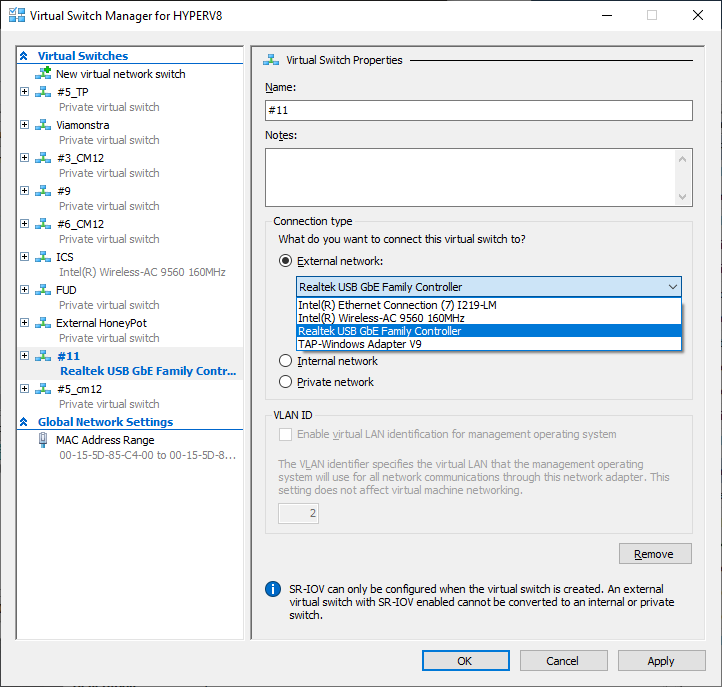Expand the #6_CM12 tree node
722x687 pixels.
[24, 224]
